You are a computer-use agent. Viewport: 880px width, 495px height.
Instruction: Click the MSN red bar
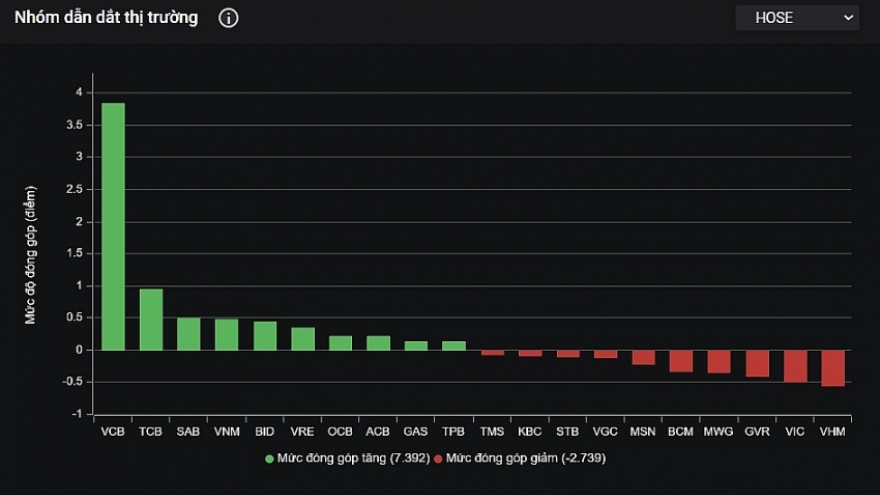coord(643,357)
